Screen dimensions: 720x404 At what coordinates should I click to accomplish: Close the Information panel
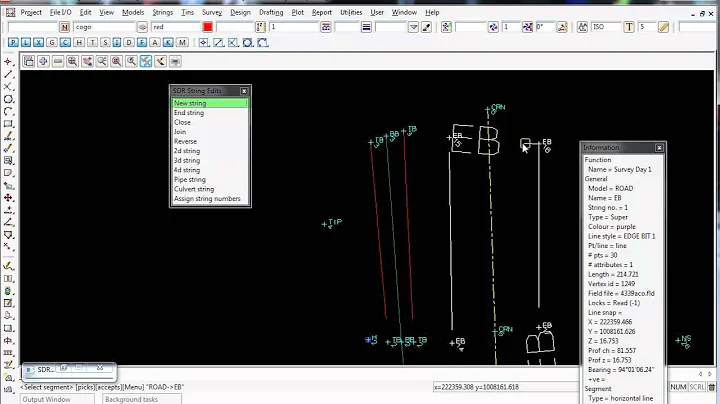tap(659, 148)
